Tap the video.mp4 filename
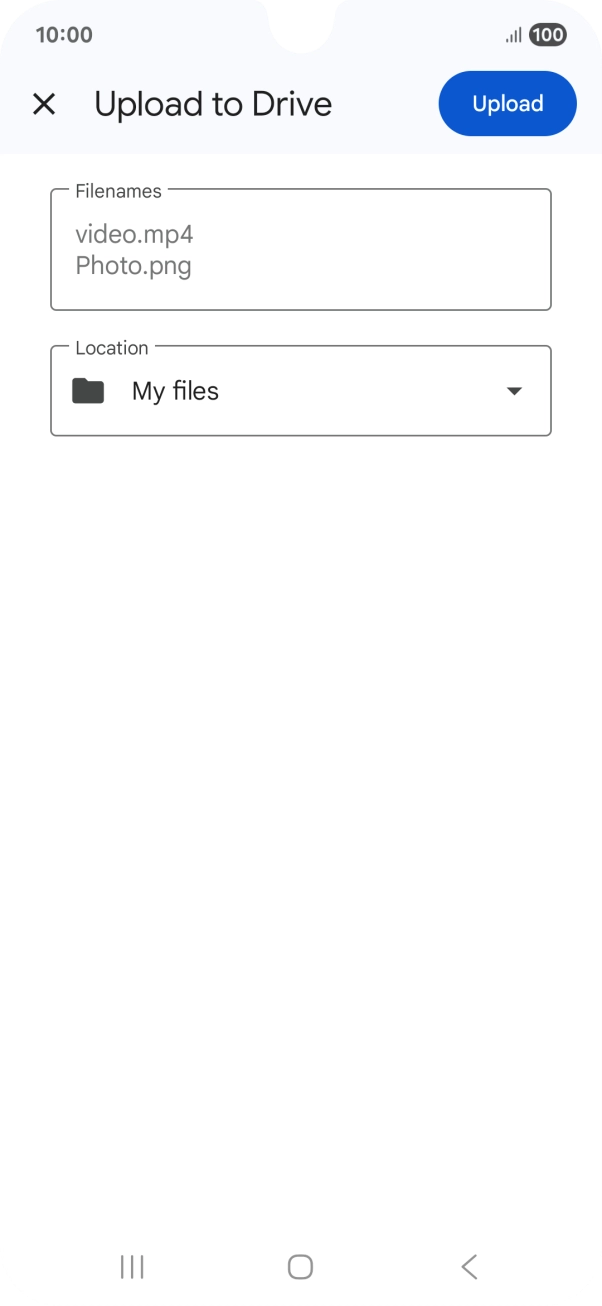602x1306 pixels. pos(134,235)
